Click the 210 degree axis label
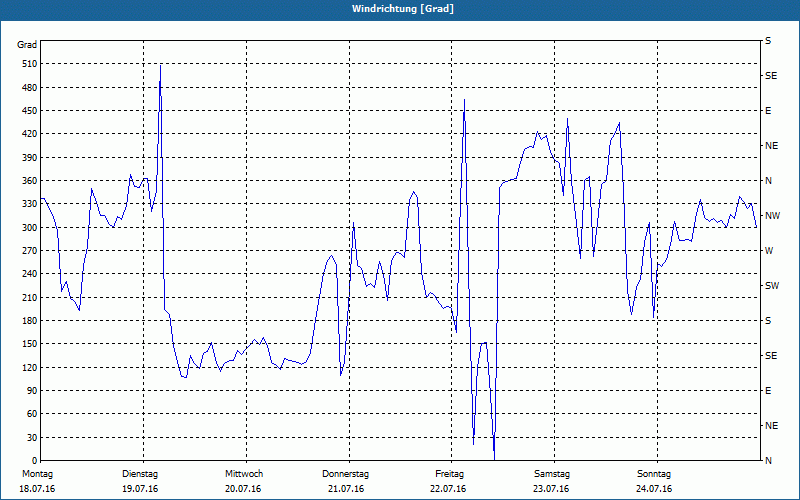The height and width of the screenshot is (500, 800). 30,297
